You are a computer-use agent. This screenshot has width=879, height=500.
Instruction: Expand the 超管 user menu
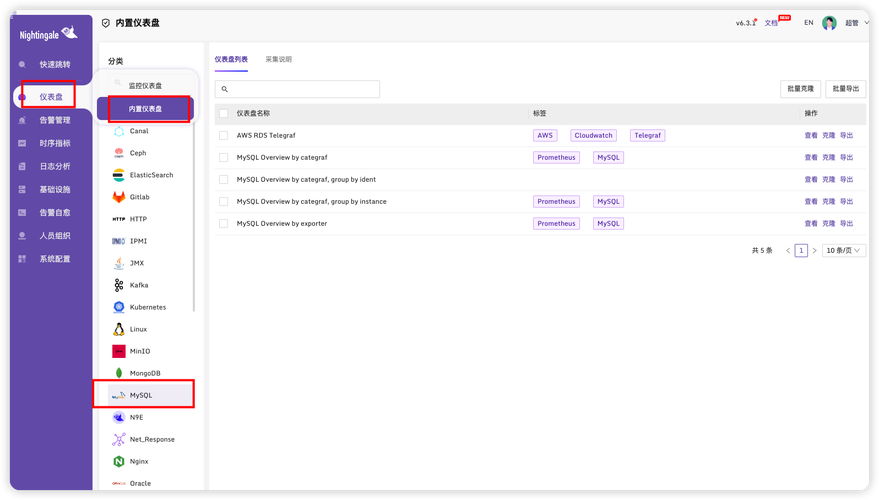[857, 23]
